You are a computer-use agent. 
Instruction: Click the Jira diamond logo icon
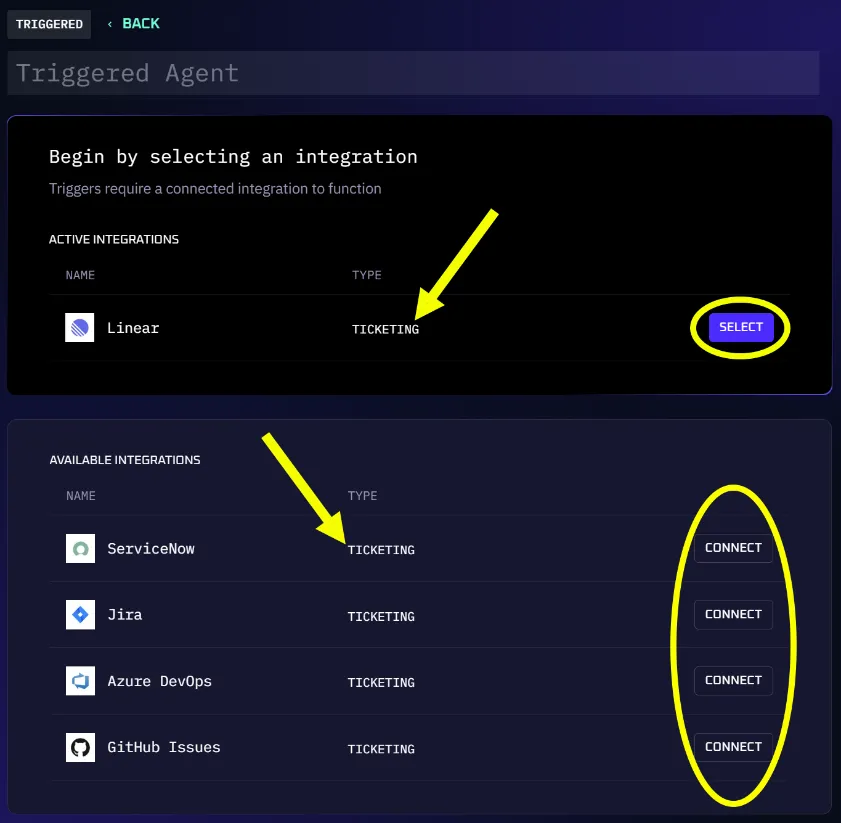tap(80, 615)
